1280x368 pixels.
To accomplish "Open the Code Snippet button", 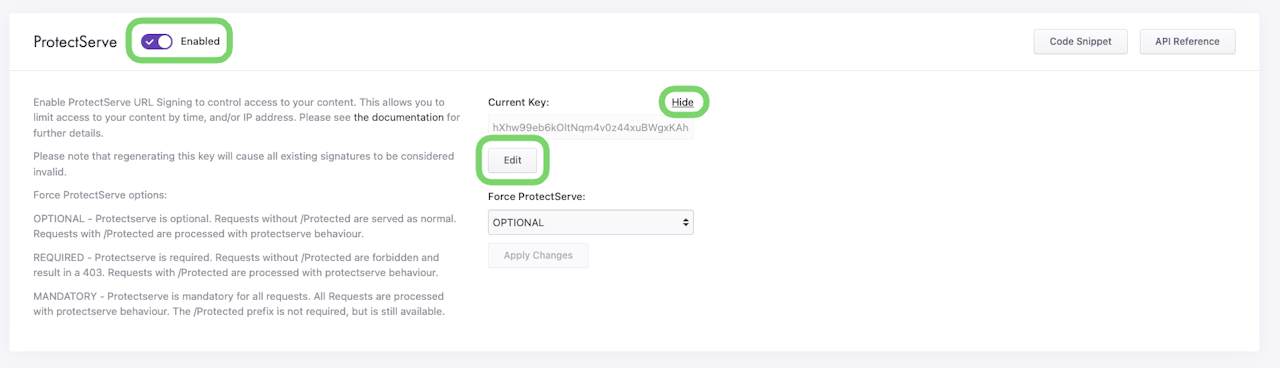I will 1081,42.
